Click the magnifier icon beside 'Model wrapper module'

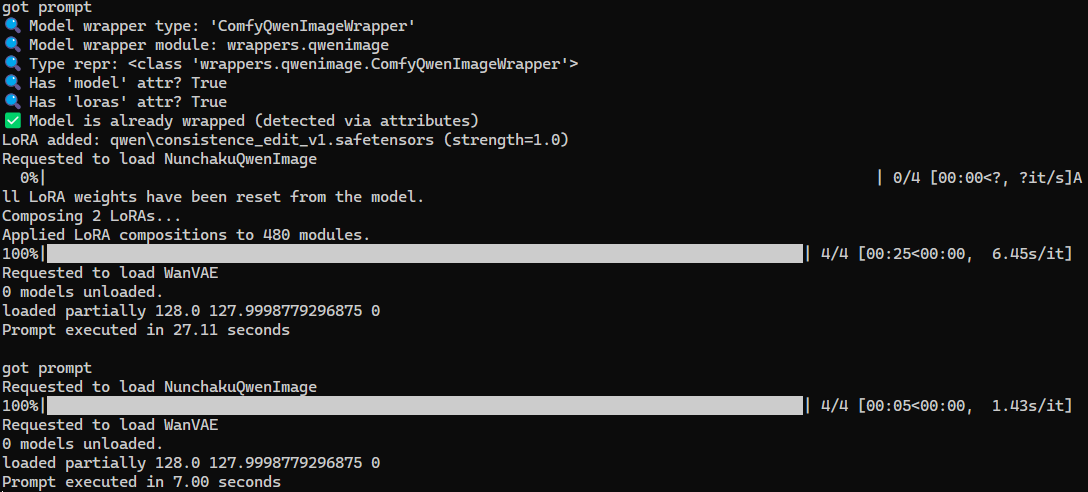tap(12, 45)
